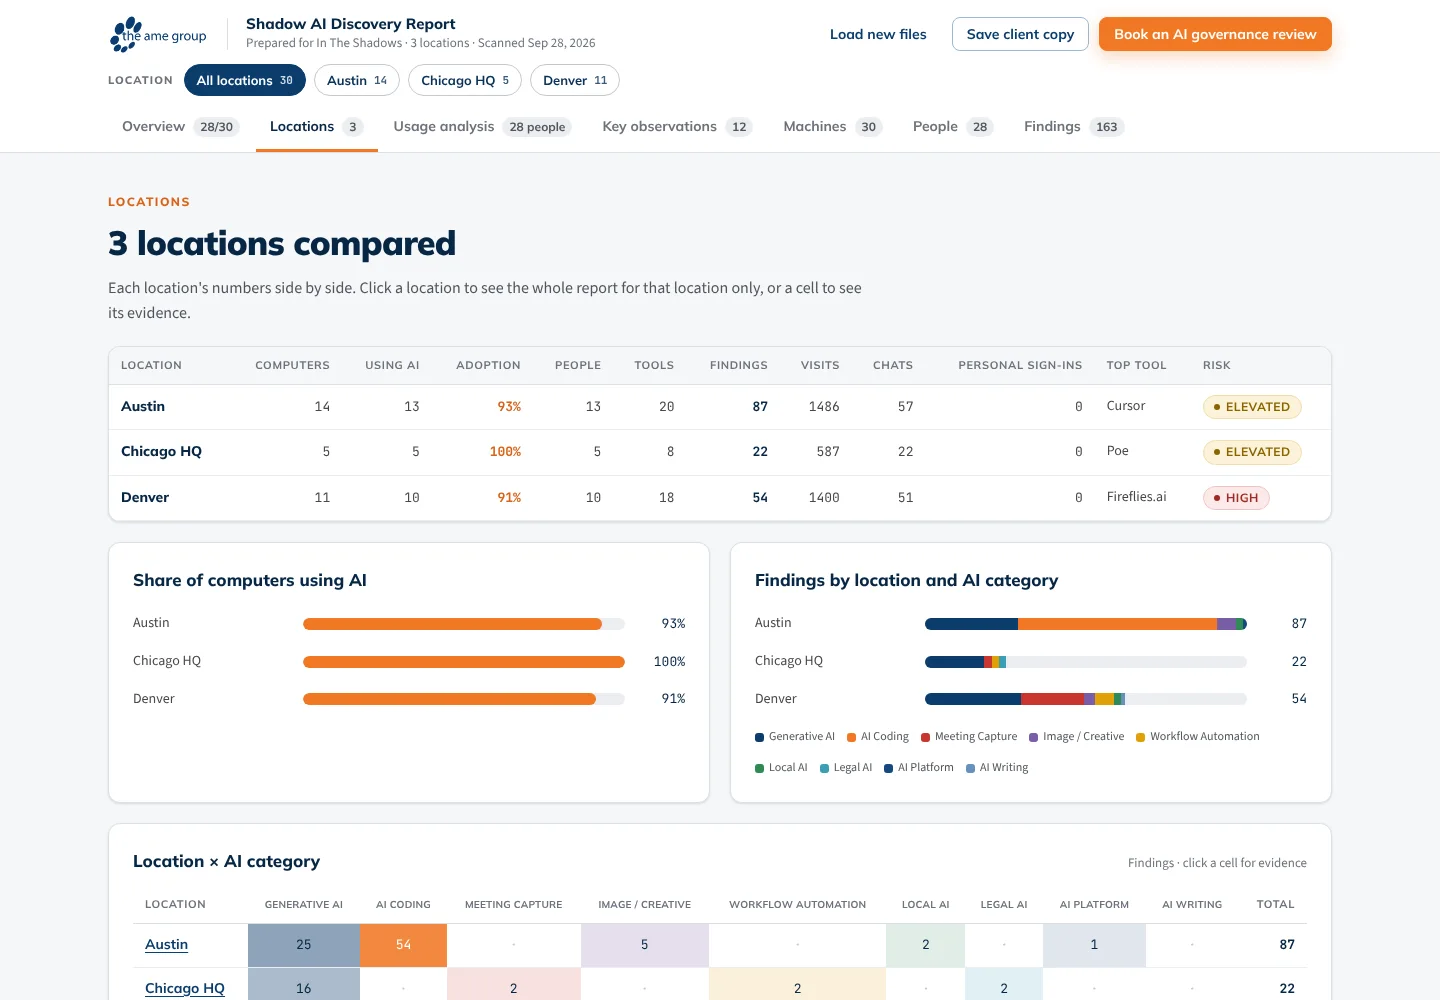Open Key observations tab
Image resolution: width=1440 pixels, height=1000 pixels.
coord(677,127)
